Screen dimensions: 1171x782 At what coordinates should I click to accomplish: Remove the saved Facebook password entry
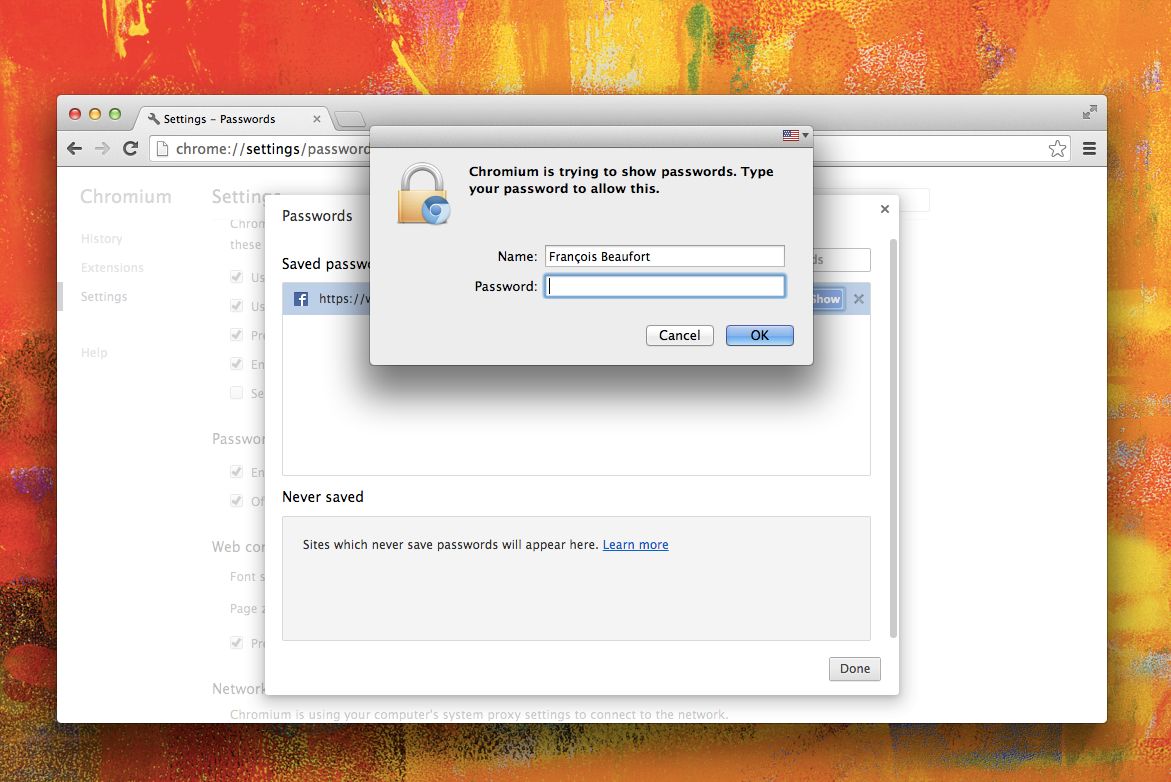pyautogui.click(x=859, y=299)
